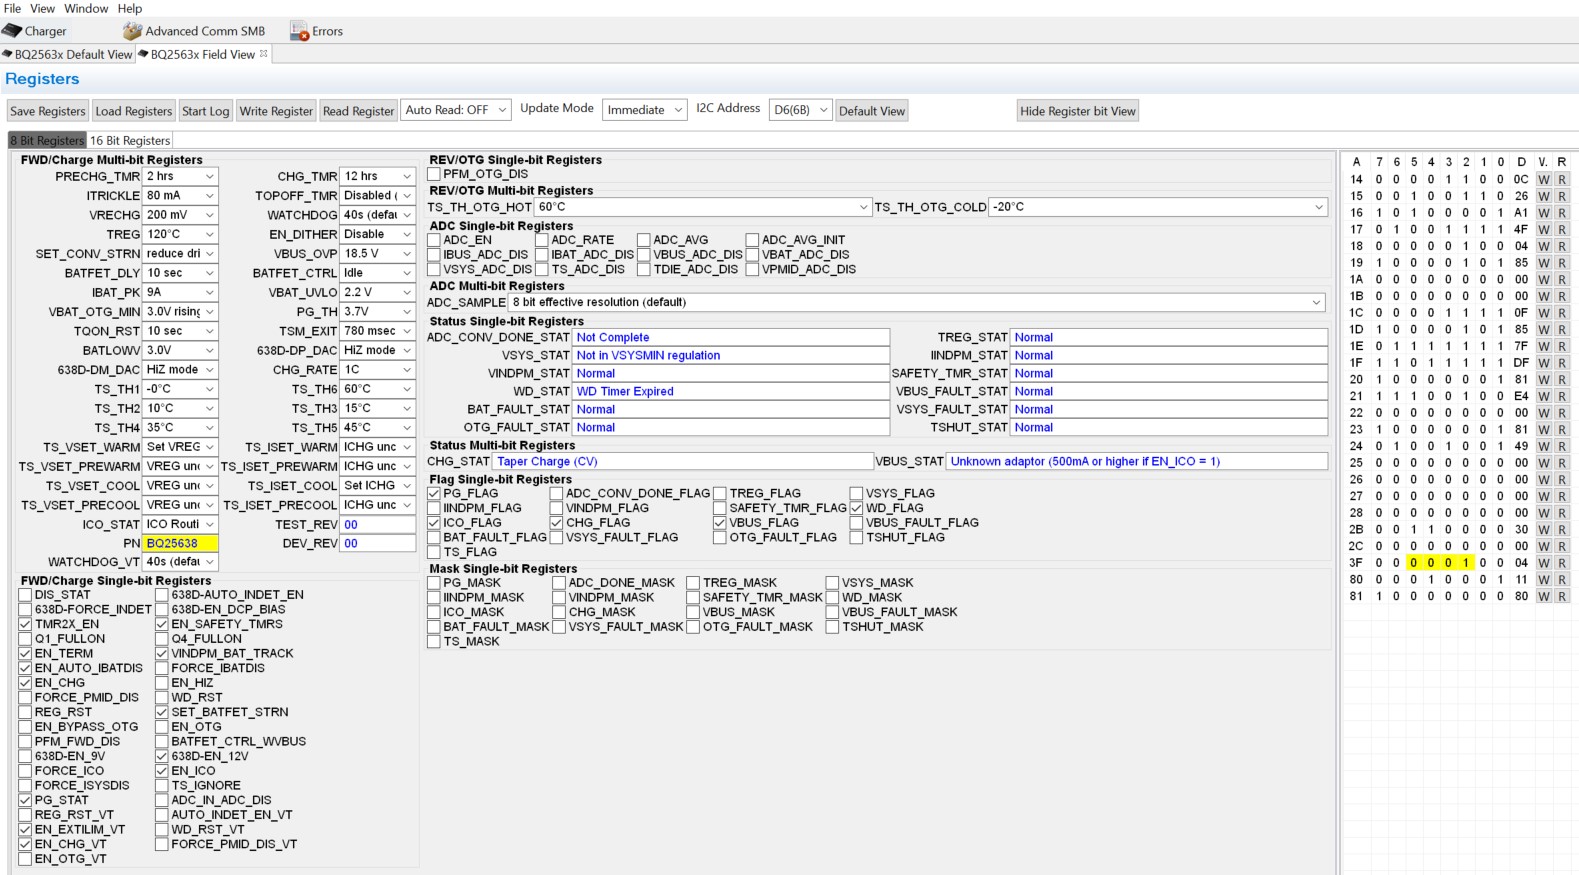Click hex value DF in register 1F row

tap(1521, 363)
